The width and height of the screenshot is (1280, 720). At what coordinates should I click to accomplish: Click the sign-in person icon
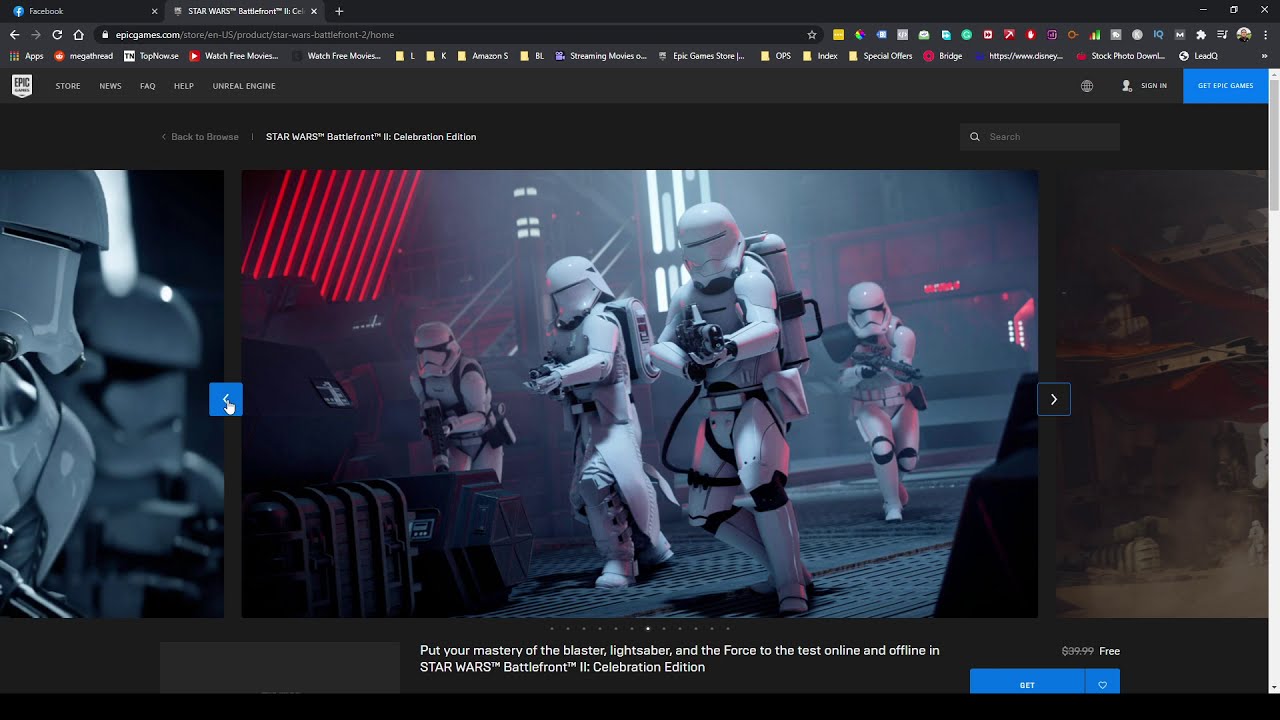coord(1126,86)
